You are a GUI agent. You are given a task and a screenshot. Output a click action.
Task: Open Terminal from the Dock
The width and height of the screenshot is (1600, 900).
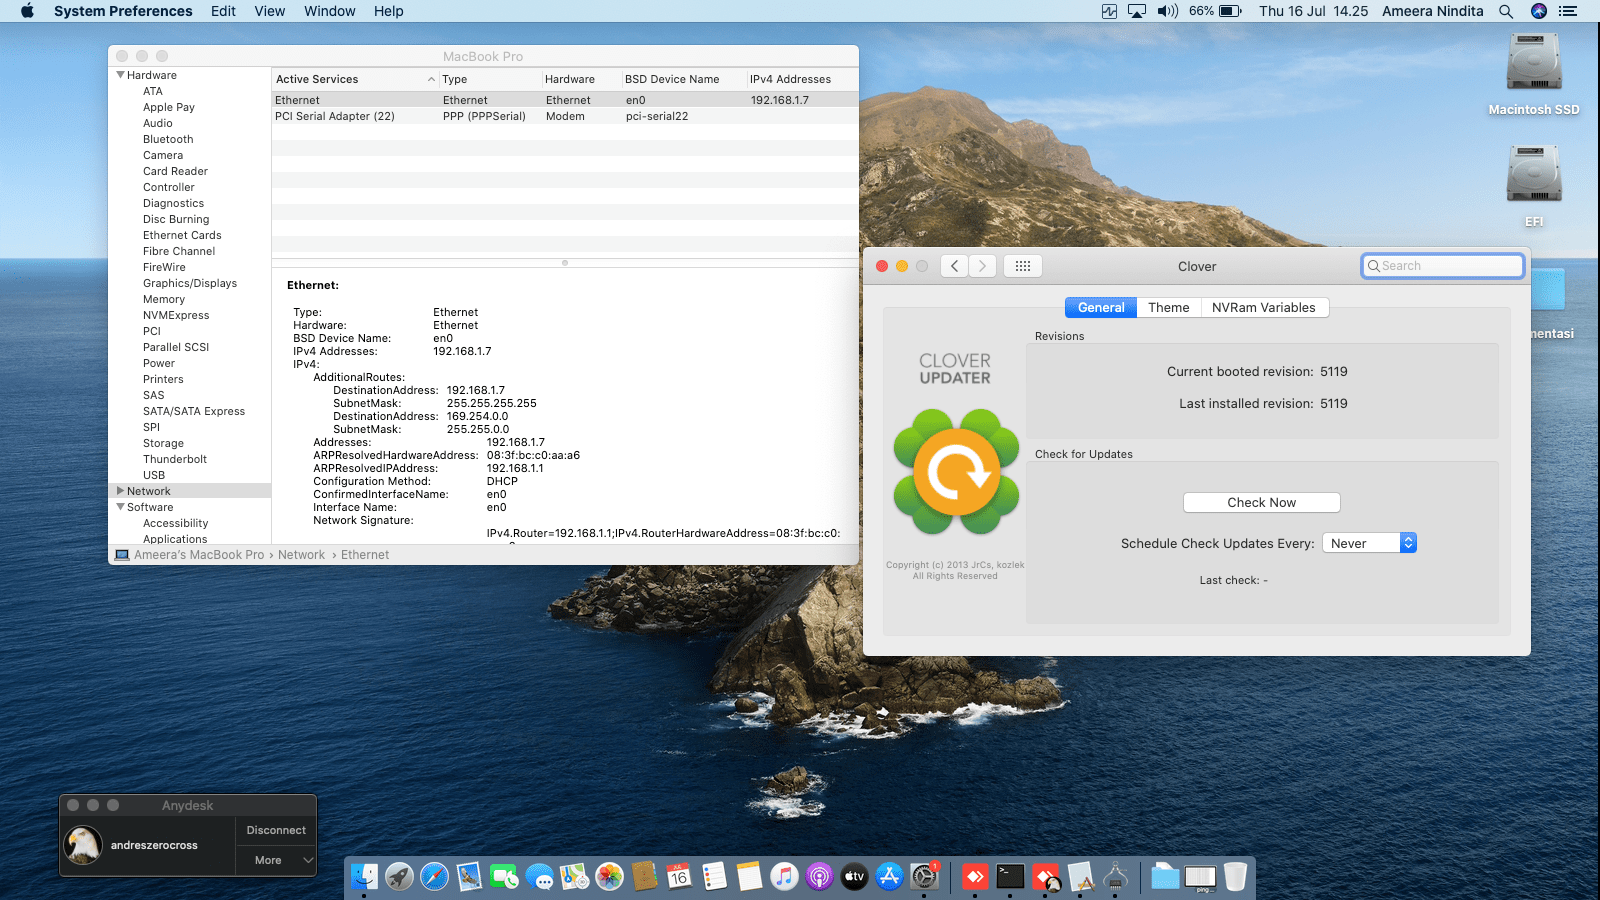[1010, 877]
